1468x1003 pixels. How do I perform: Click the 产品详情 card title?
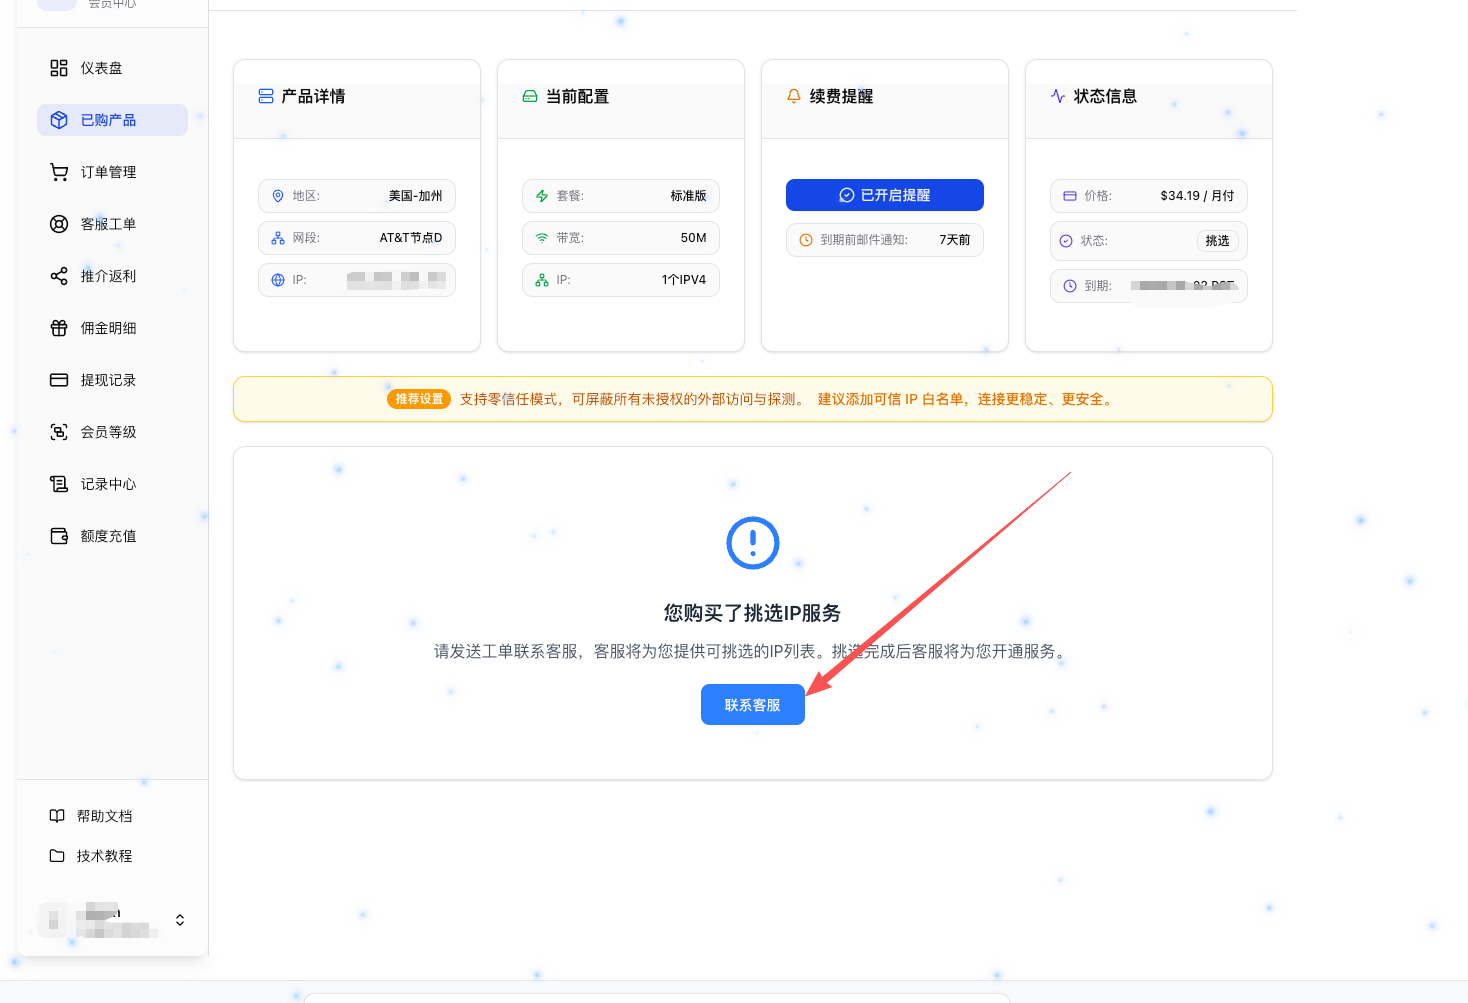tap(313, 96)
